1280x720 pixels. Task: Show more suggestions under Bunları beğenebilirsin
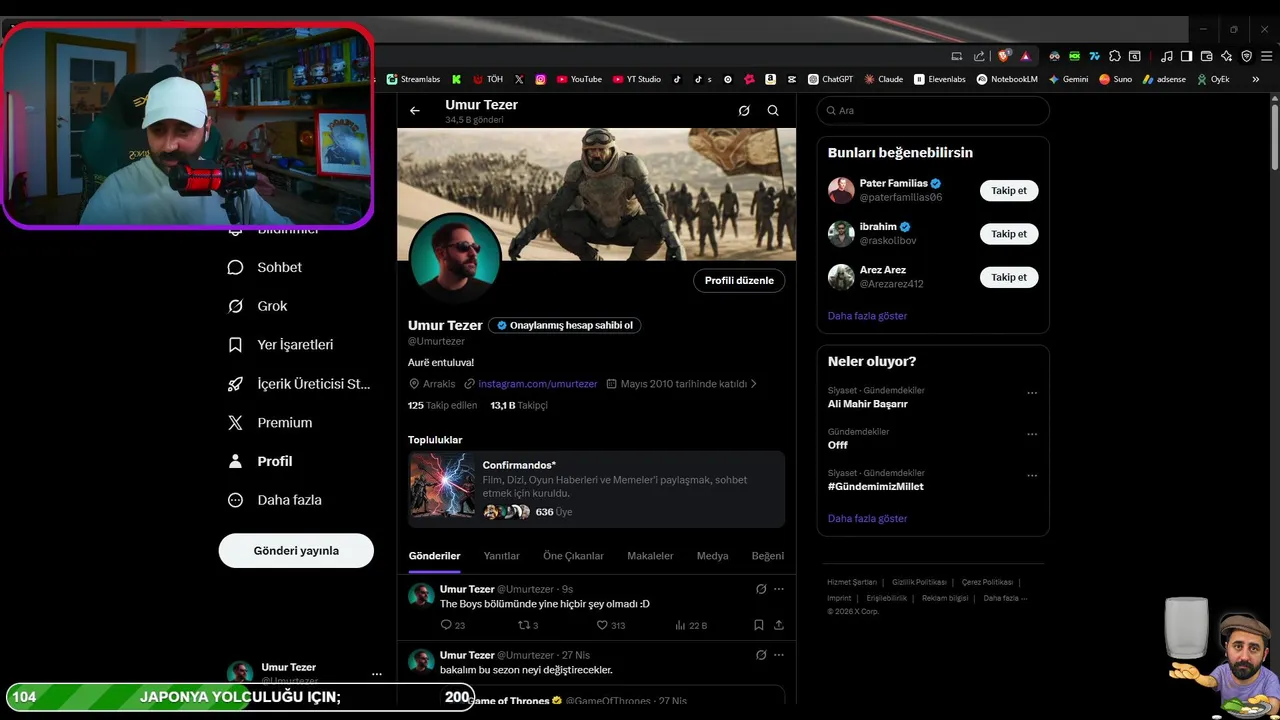click(867, 316)
